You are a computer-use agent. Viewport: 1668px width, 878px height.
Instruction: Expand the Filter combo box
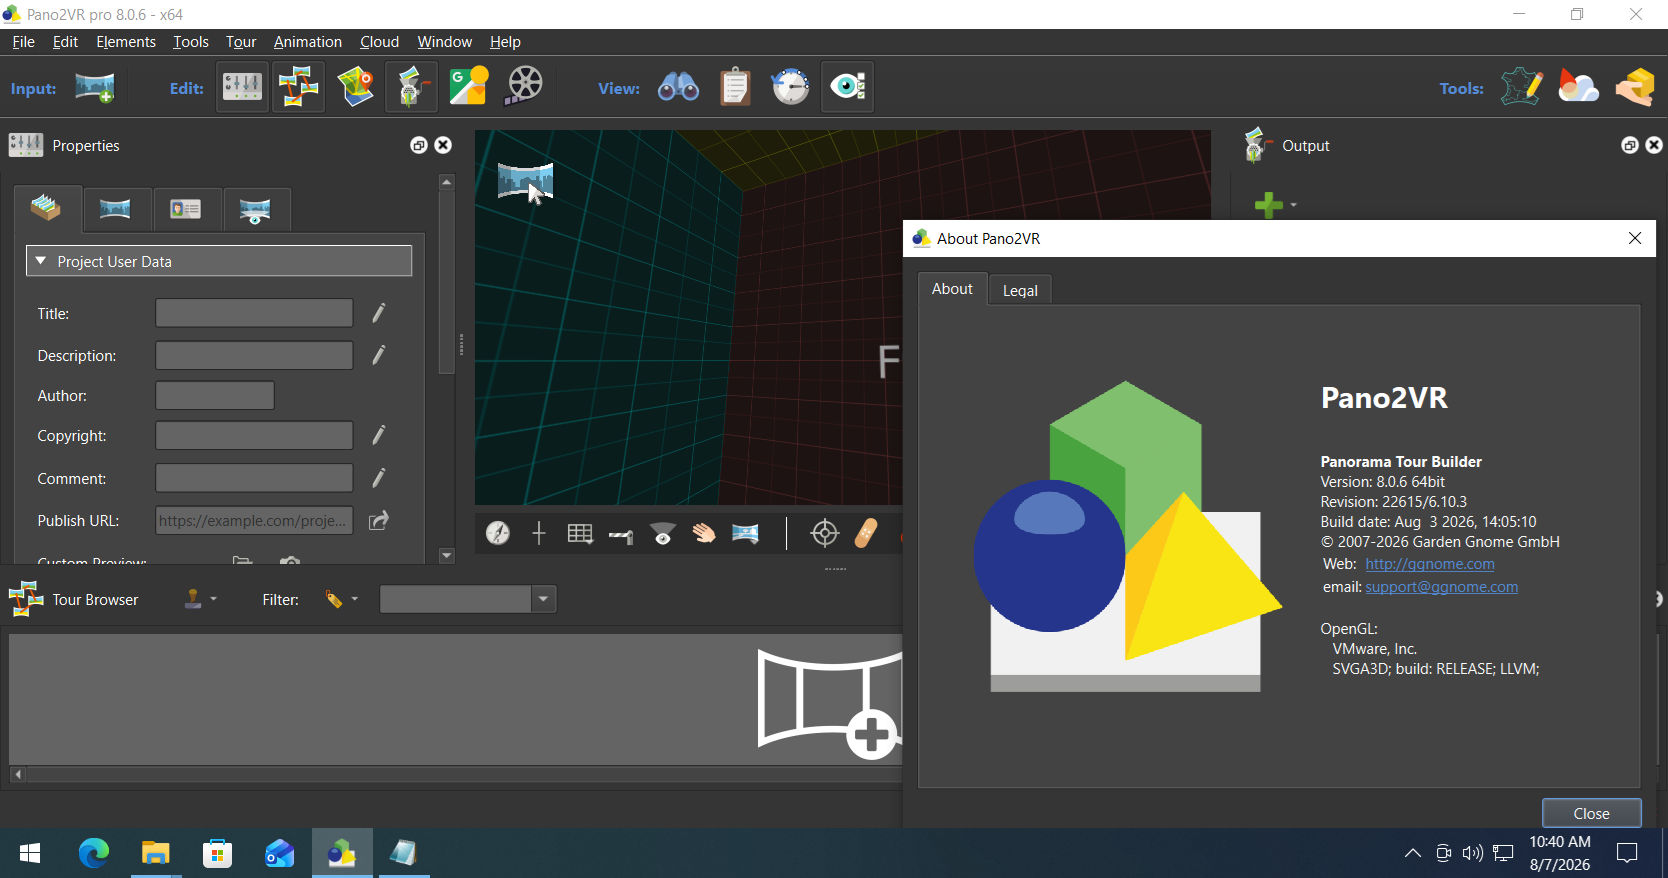point(543,599)
